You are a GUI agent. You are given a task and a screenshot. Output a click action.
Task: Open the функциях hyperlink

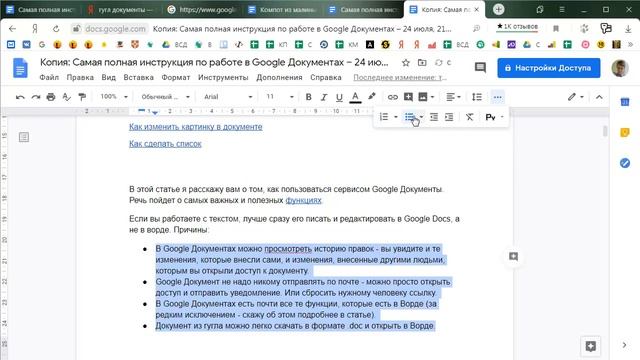[303, 200]
